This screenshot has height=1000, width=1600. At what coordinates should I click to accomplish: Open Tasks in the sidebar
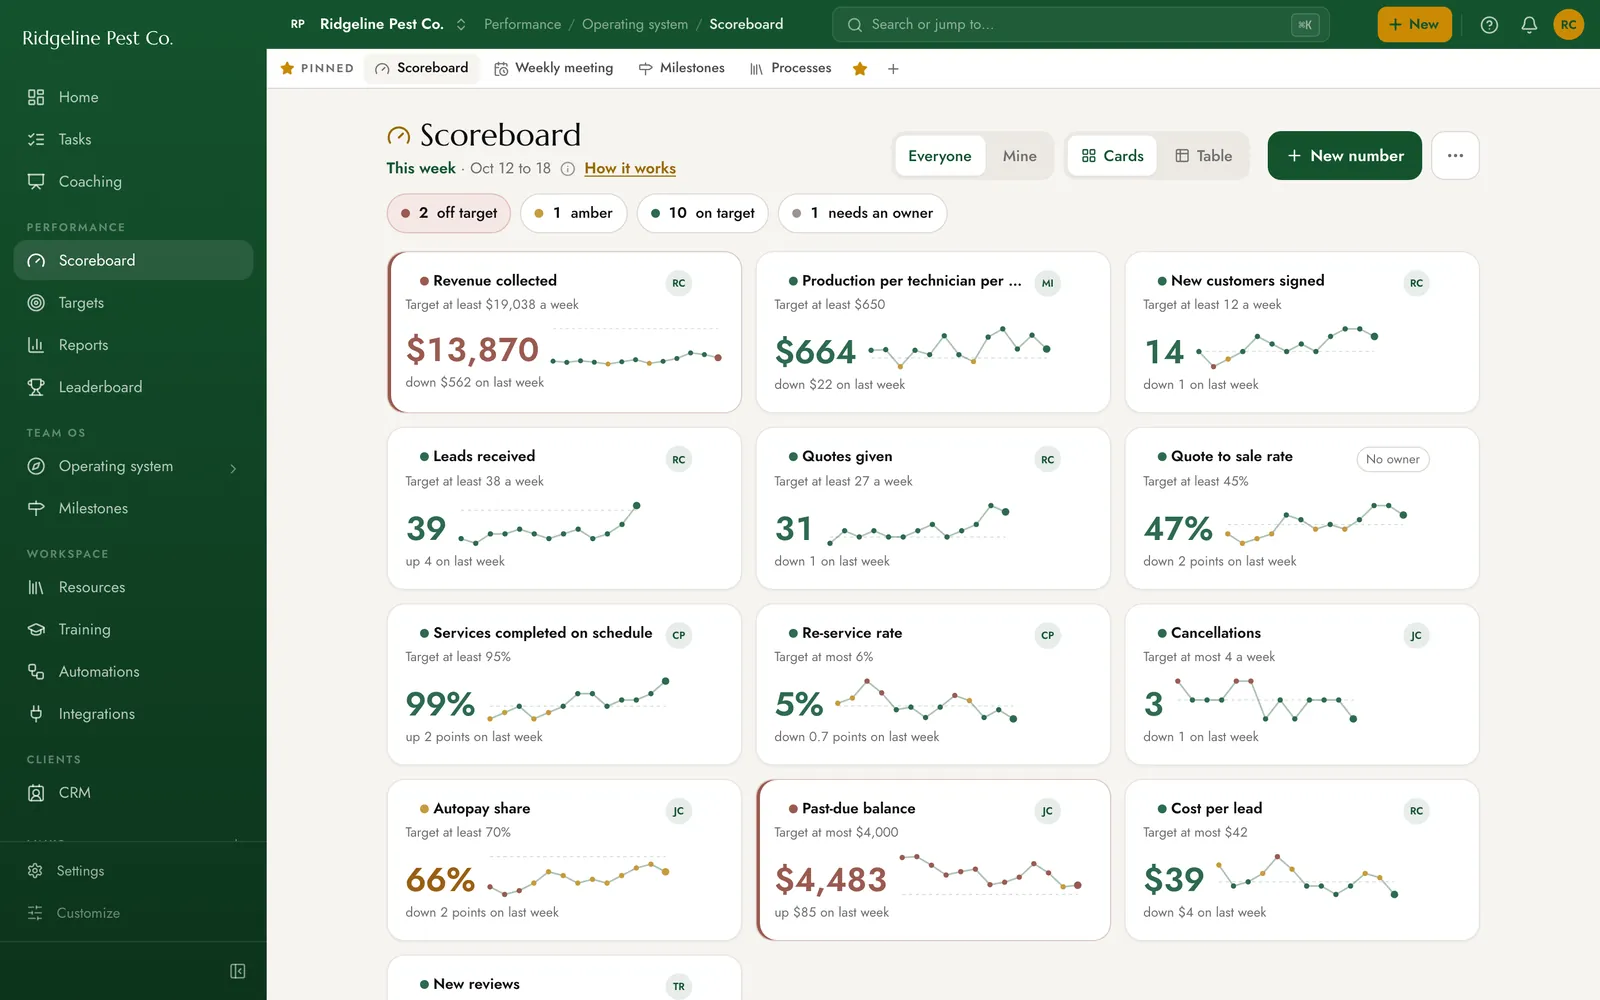point(133,139)
